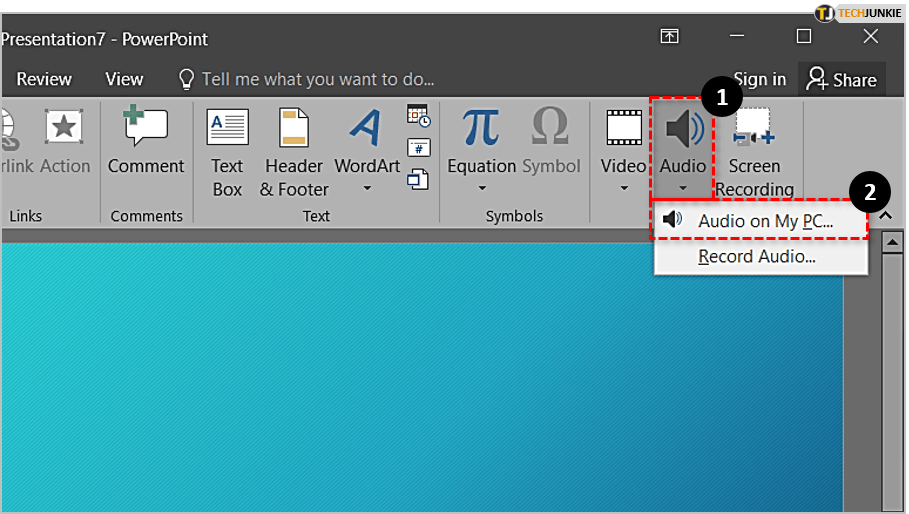Viewport: 909px width, 514px height.
Task: Insert Date & Time via the calendar icon
Action: coord(418,115)
